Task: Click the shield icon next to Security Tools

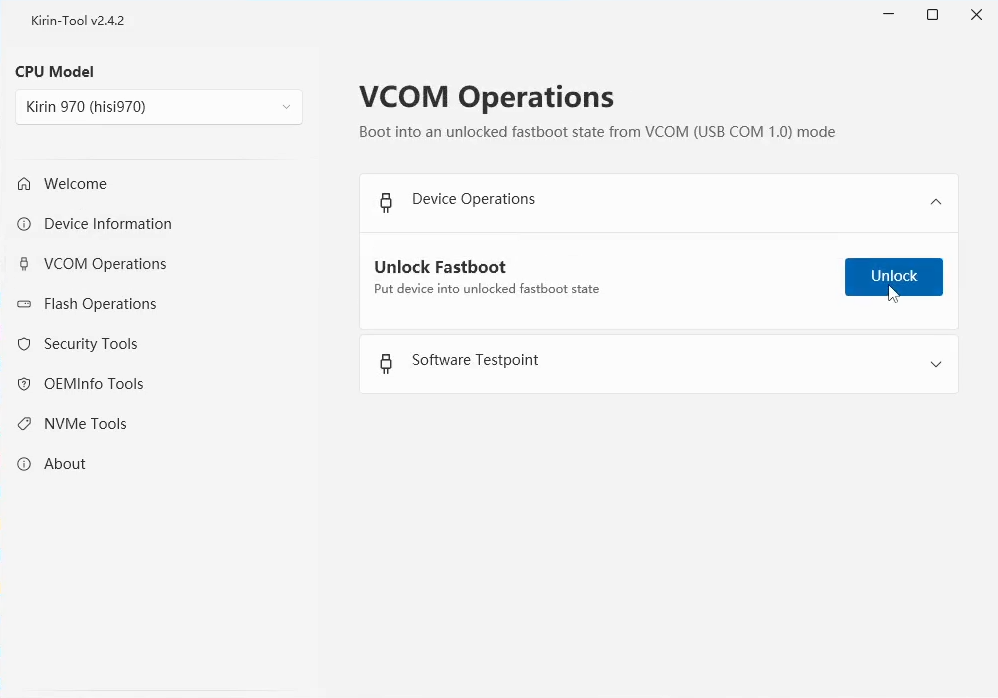Action: tap(24, 344)
